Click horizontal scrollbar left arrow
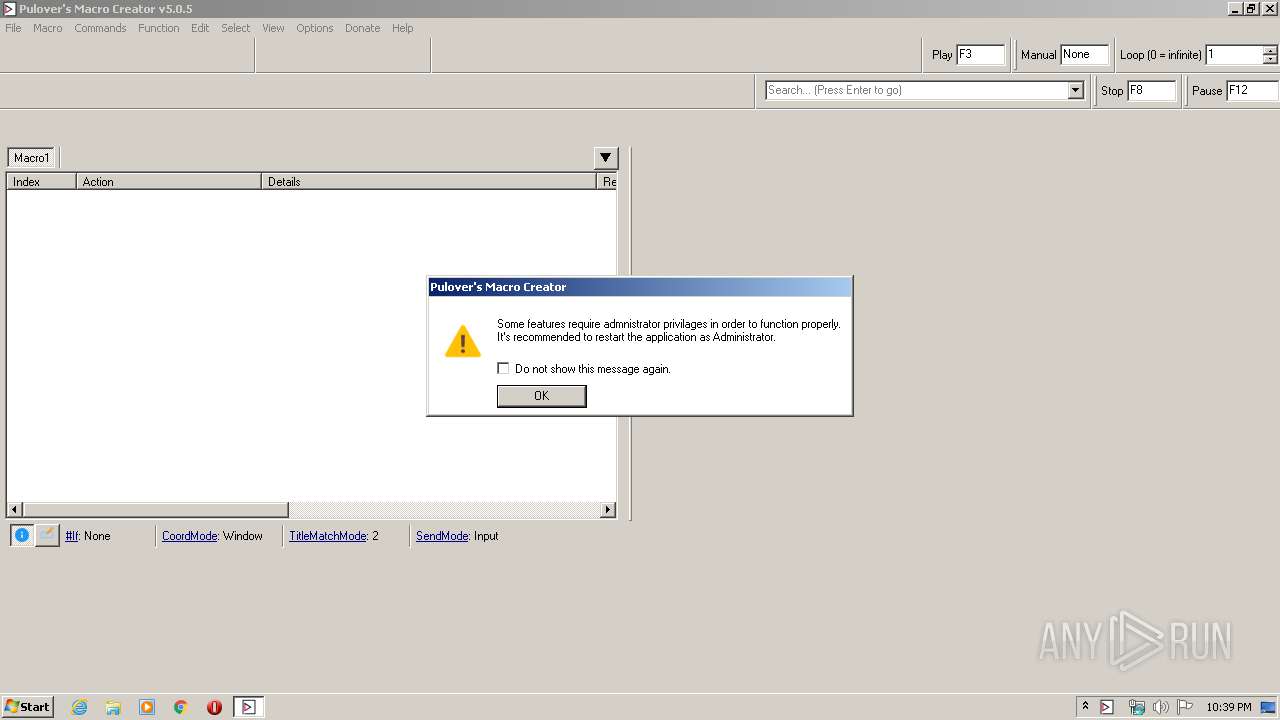Image resolution: width=1280 pixels, height=720 pixels. (x=15, y=510)
